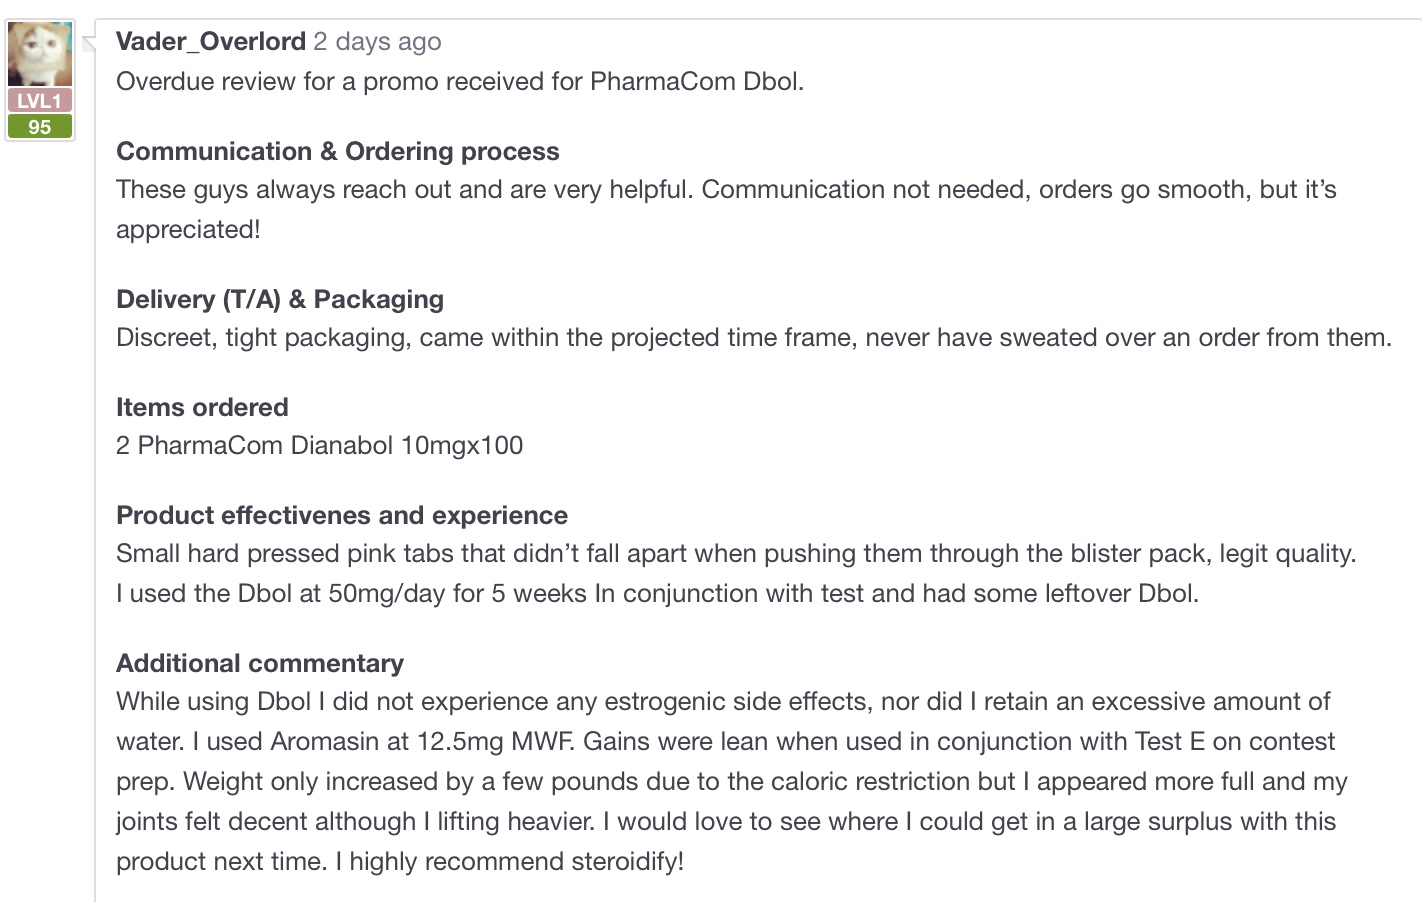This screenshot has width=1422, height=902.
Task: Click the 'Small hard pressed pink tabs' line
Action: tap(735, 553)
